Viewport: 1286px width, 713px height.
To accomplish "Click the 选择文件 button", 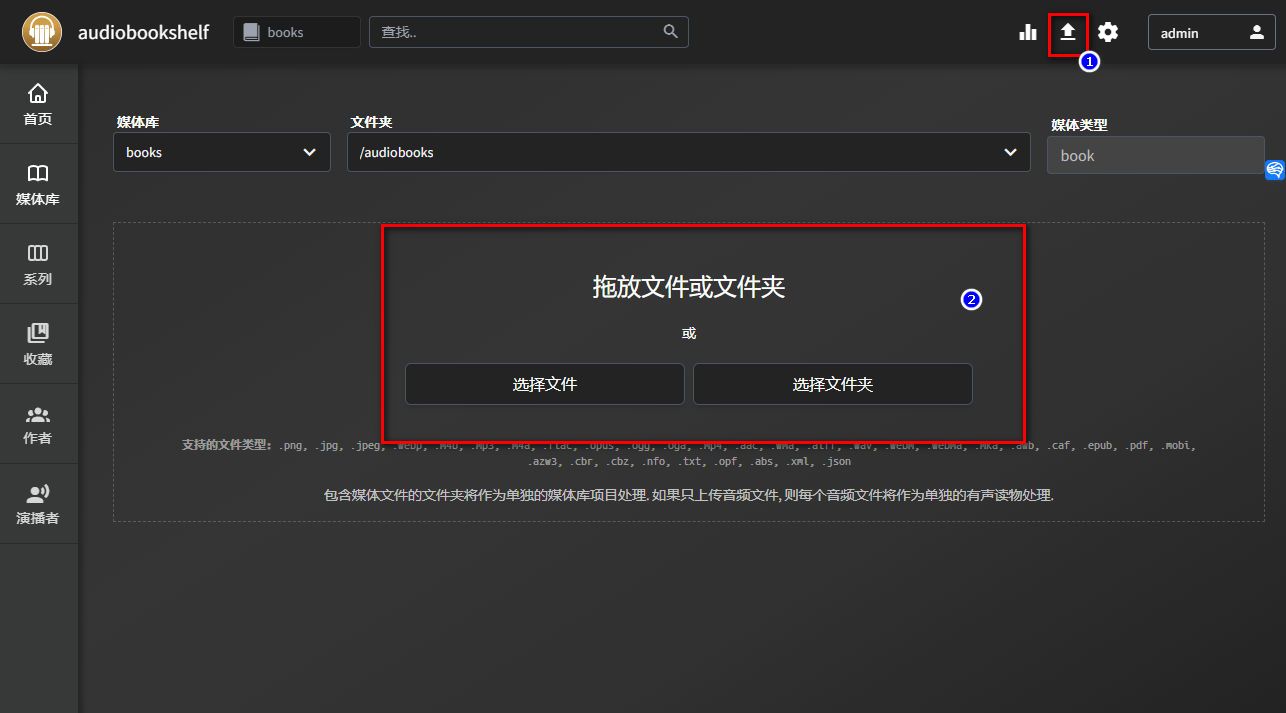I will (x=545, y=384).
